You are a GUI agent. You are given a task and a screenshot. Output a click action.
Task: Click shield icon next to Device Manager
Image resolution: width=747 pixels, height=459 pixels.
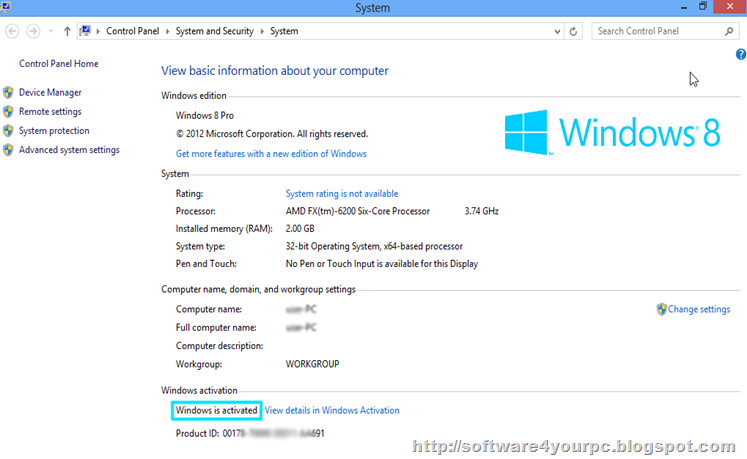[8, 92]
